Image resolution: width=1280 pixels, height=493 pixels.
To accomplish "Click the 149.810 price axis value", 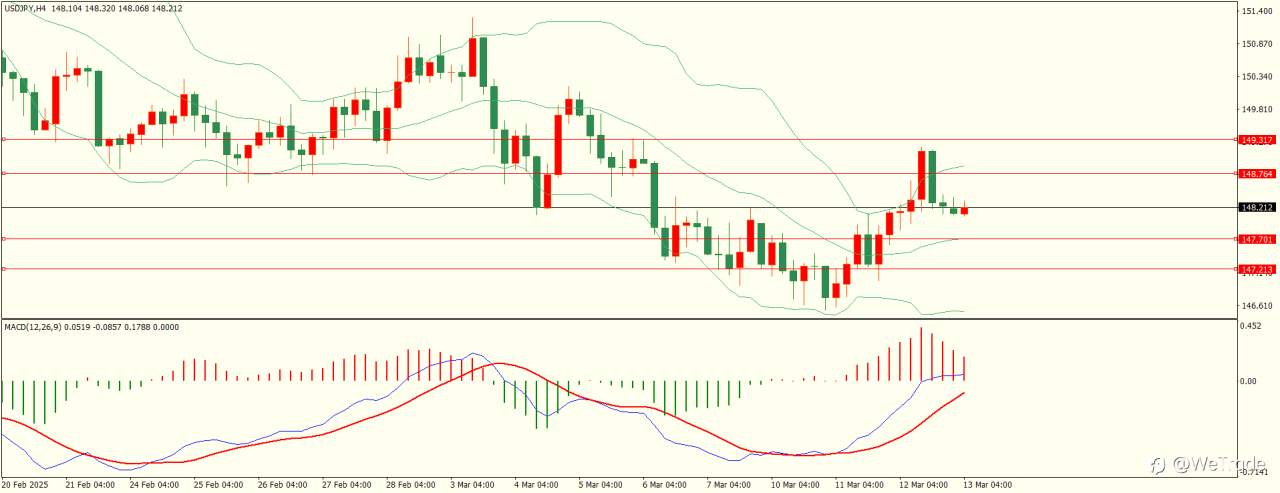I will [1257, 109].
